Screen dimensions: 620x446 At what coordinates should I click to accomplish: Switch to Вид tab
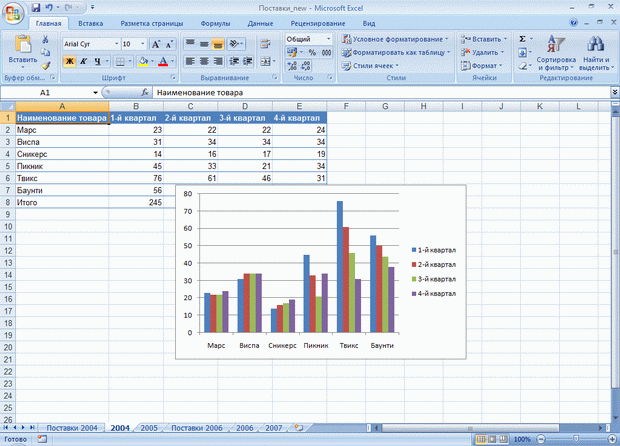(x=369, y=23)
